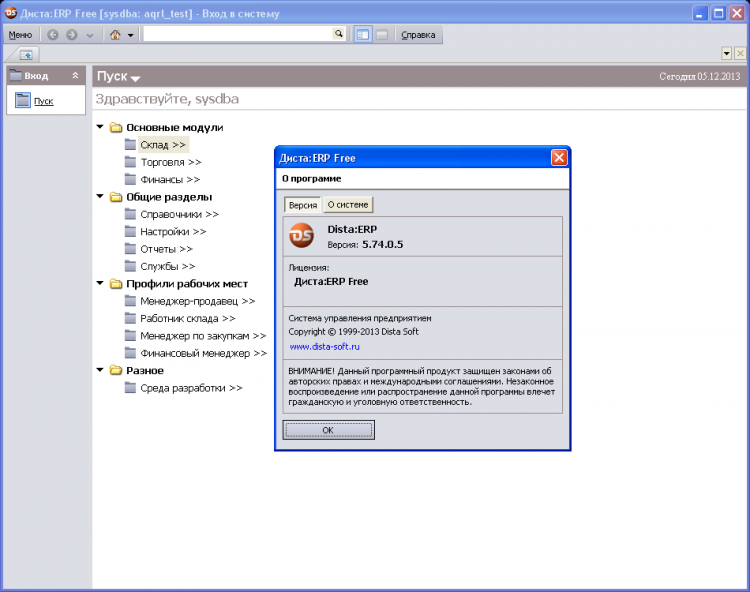The image size is (750, 592).
Task: Open Финансы >> module
Action: coord(170,179)
